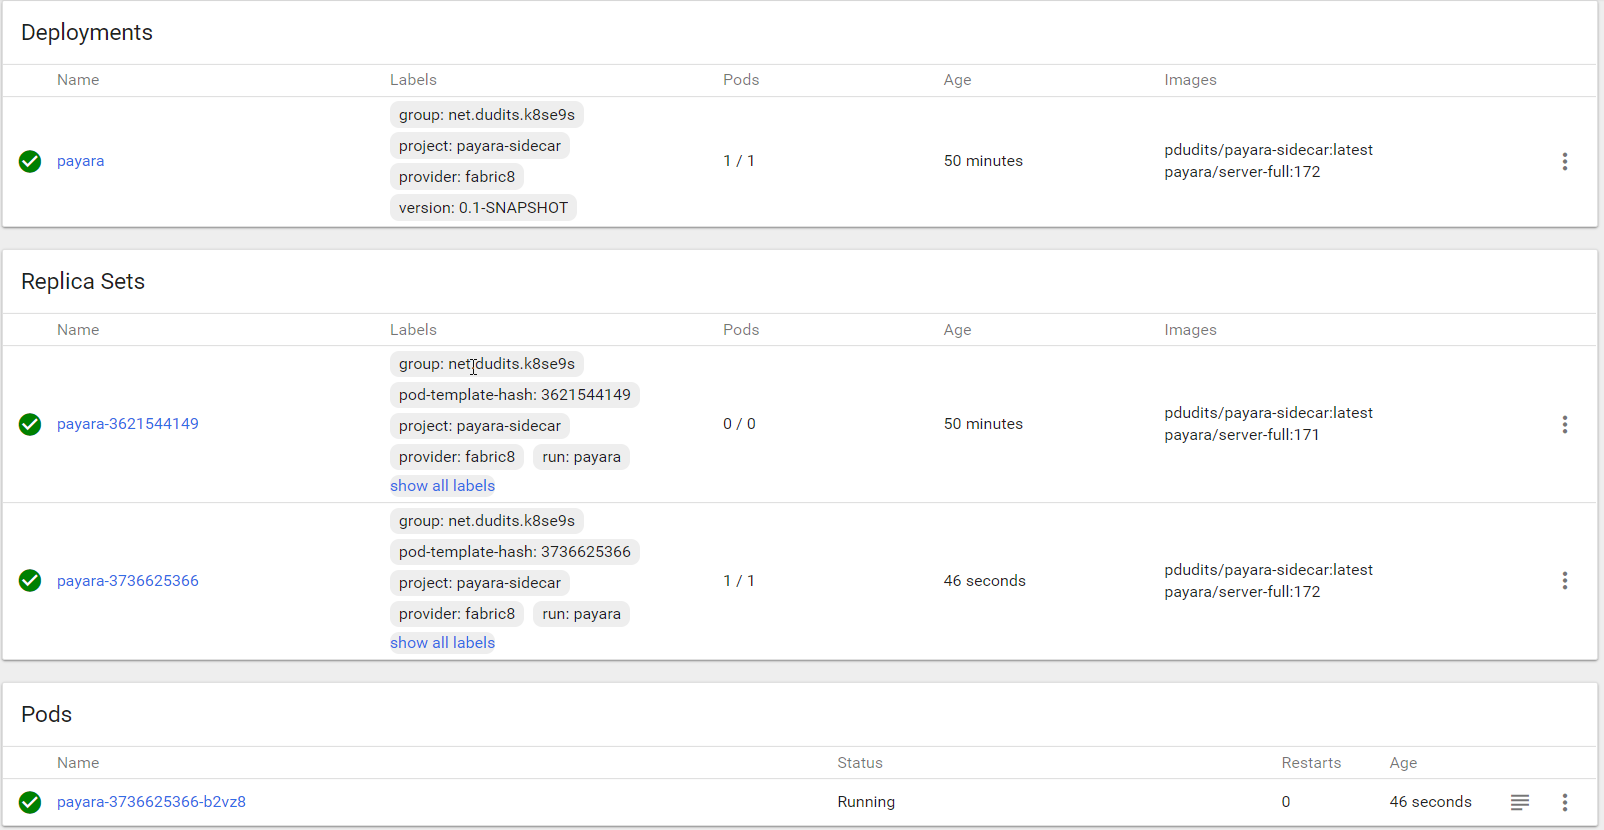
Task: Click the 0 / 0 pods count
Action: (x=739, y=424)
